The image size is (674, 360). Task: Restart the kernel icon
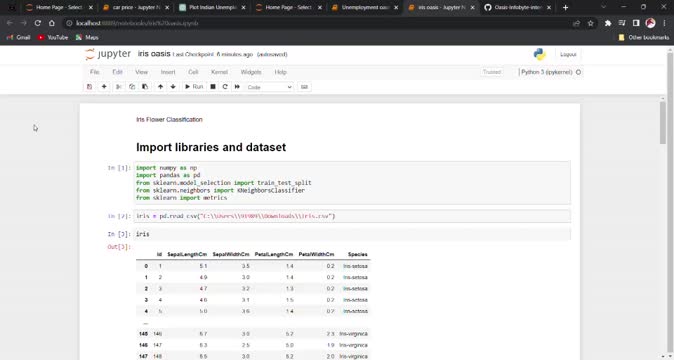point(225,87)
